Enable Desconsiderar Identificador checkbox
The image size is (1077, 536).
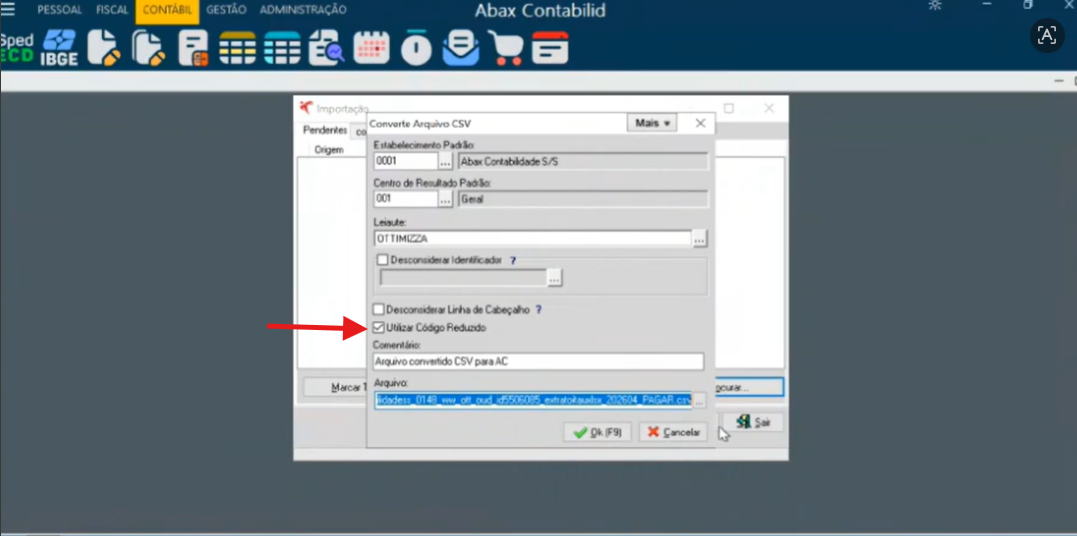383,260
